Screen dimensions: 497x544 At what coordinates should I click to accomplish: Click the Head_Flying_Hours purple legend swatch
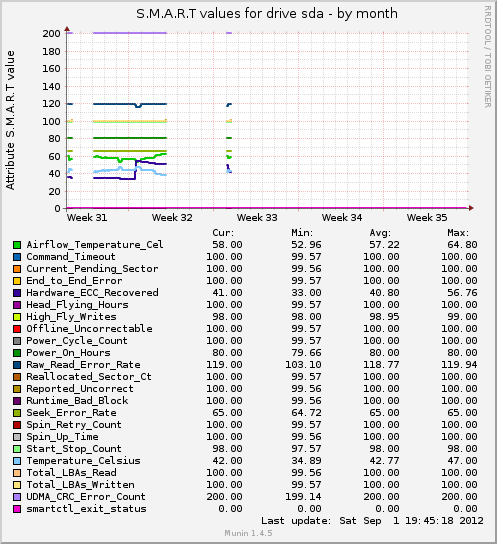17,305
